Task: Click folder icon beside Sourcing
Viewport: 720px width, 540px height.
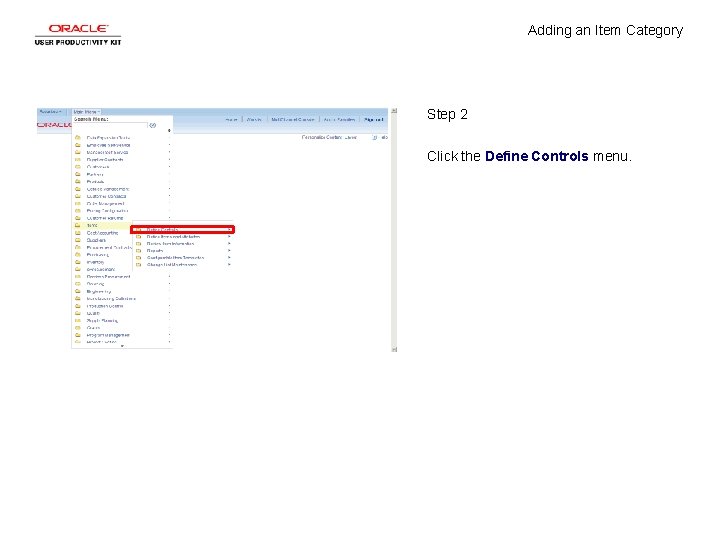Action: (78, 284)
